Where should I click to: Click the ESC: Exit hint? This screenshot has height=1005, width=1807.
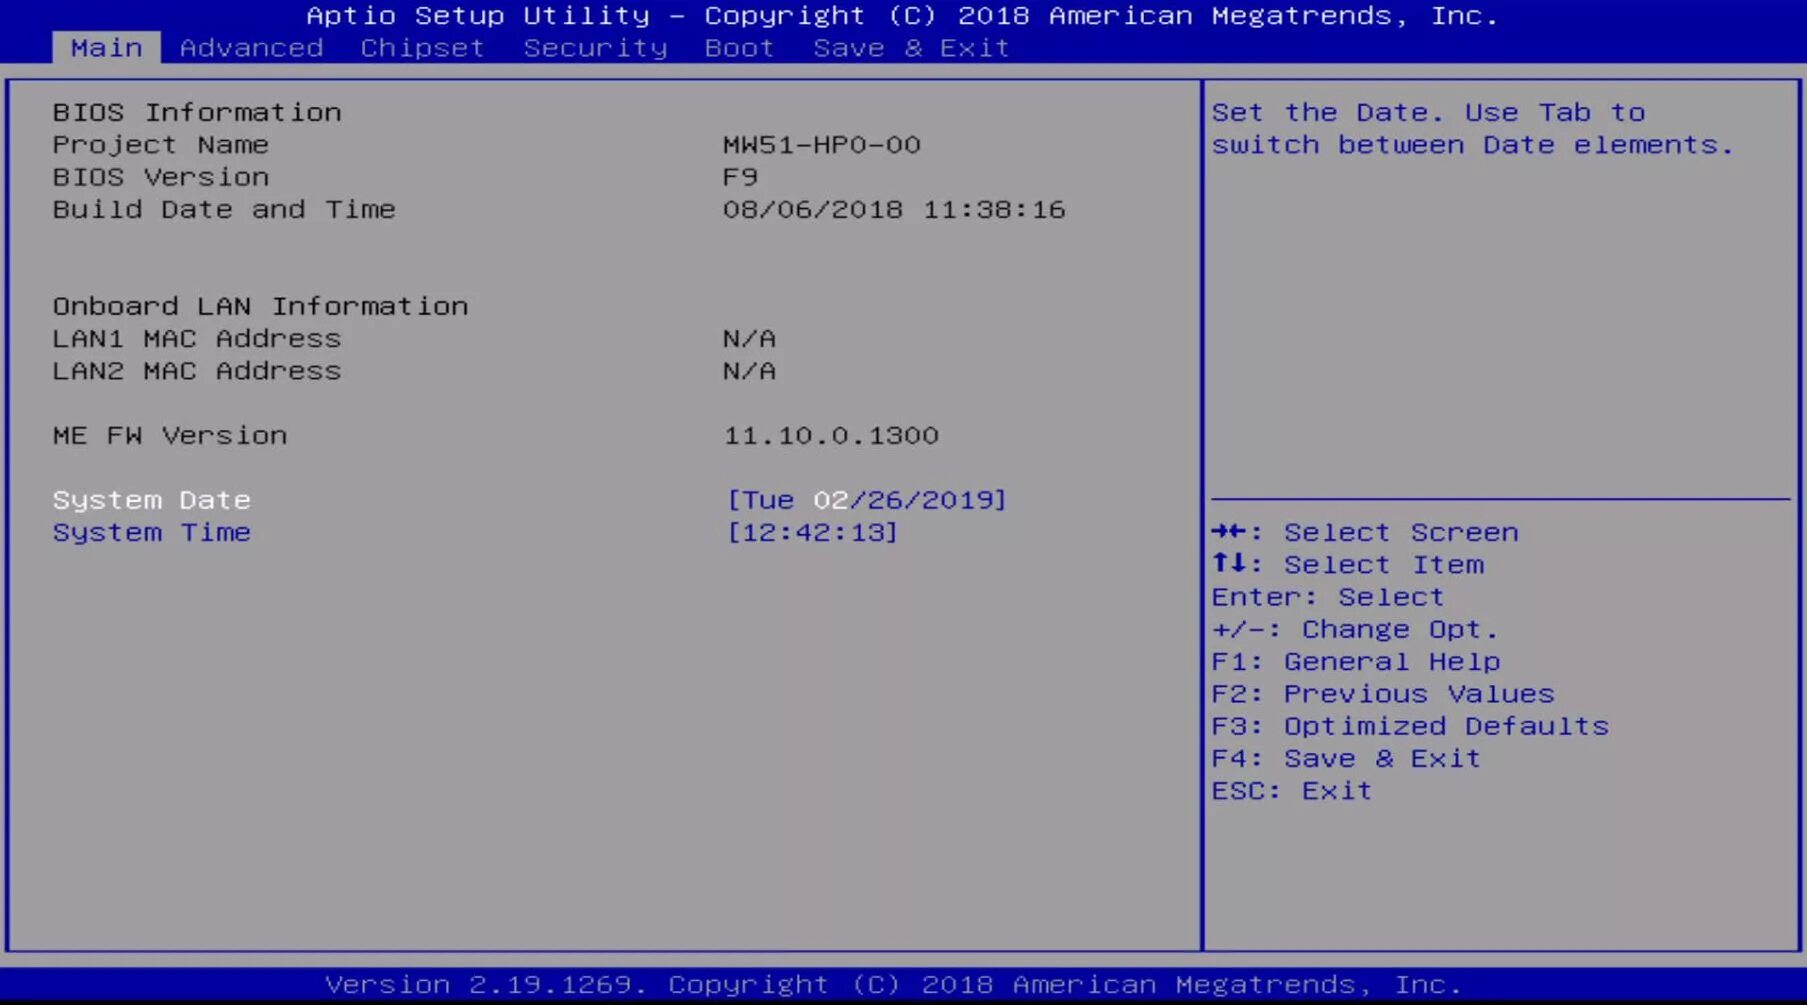point(1292,791)
